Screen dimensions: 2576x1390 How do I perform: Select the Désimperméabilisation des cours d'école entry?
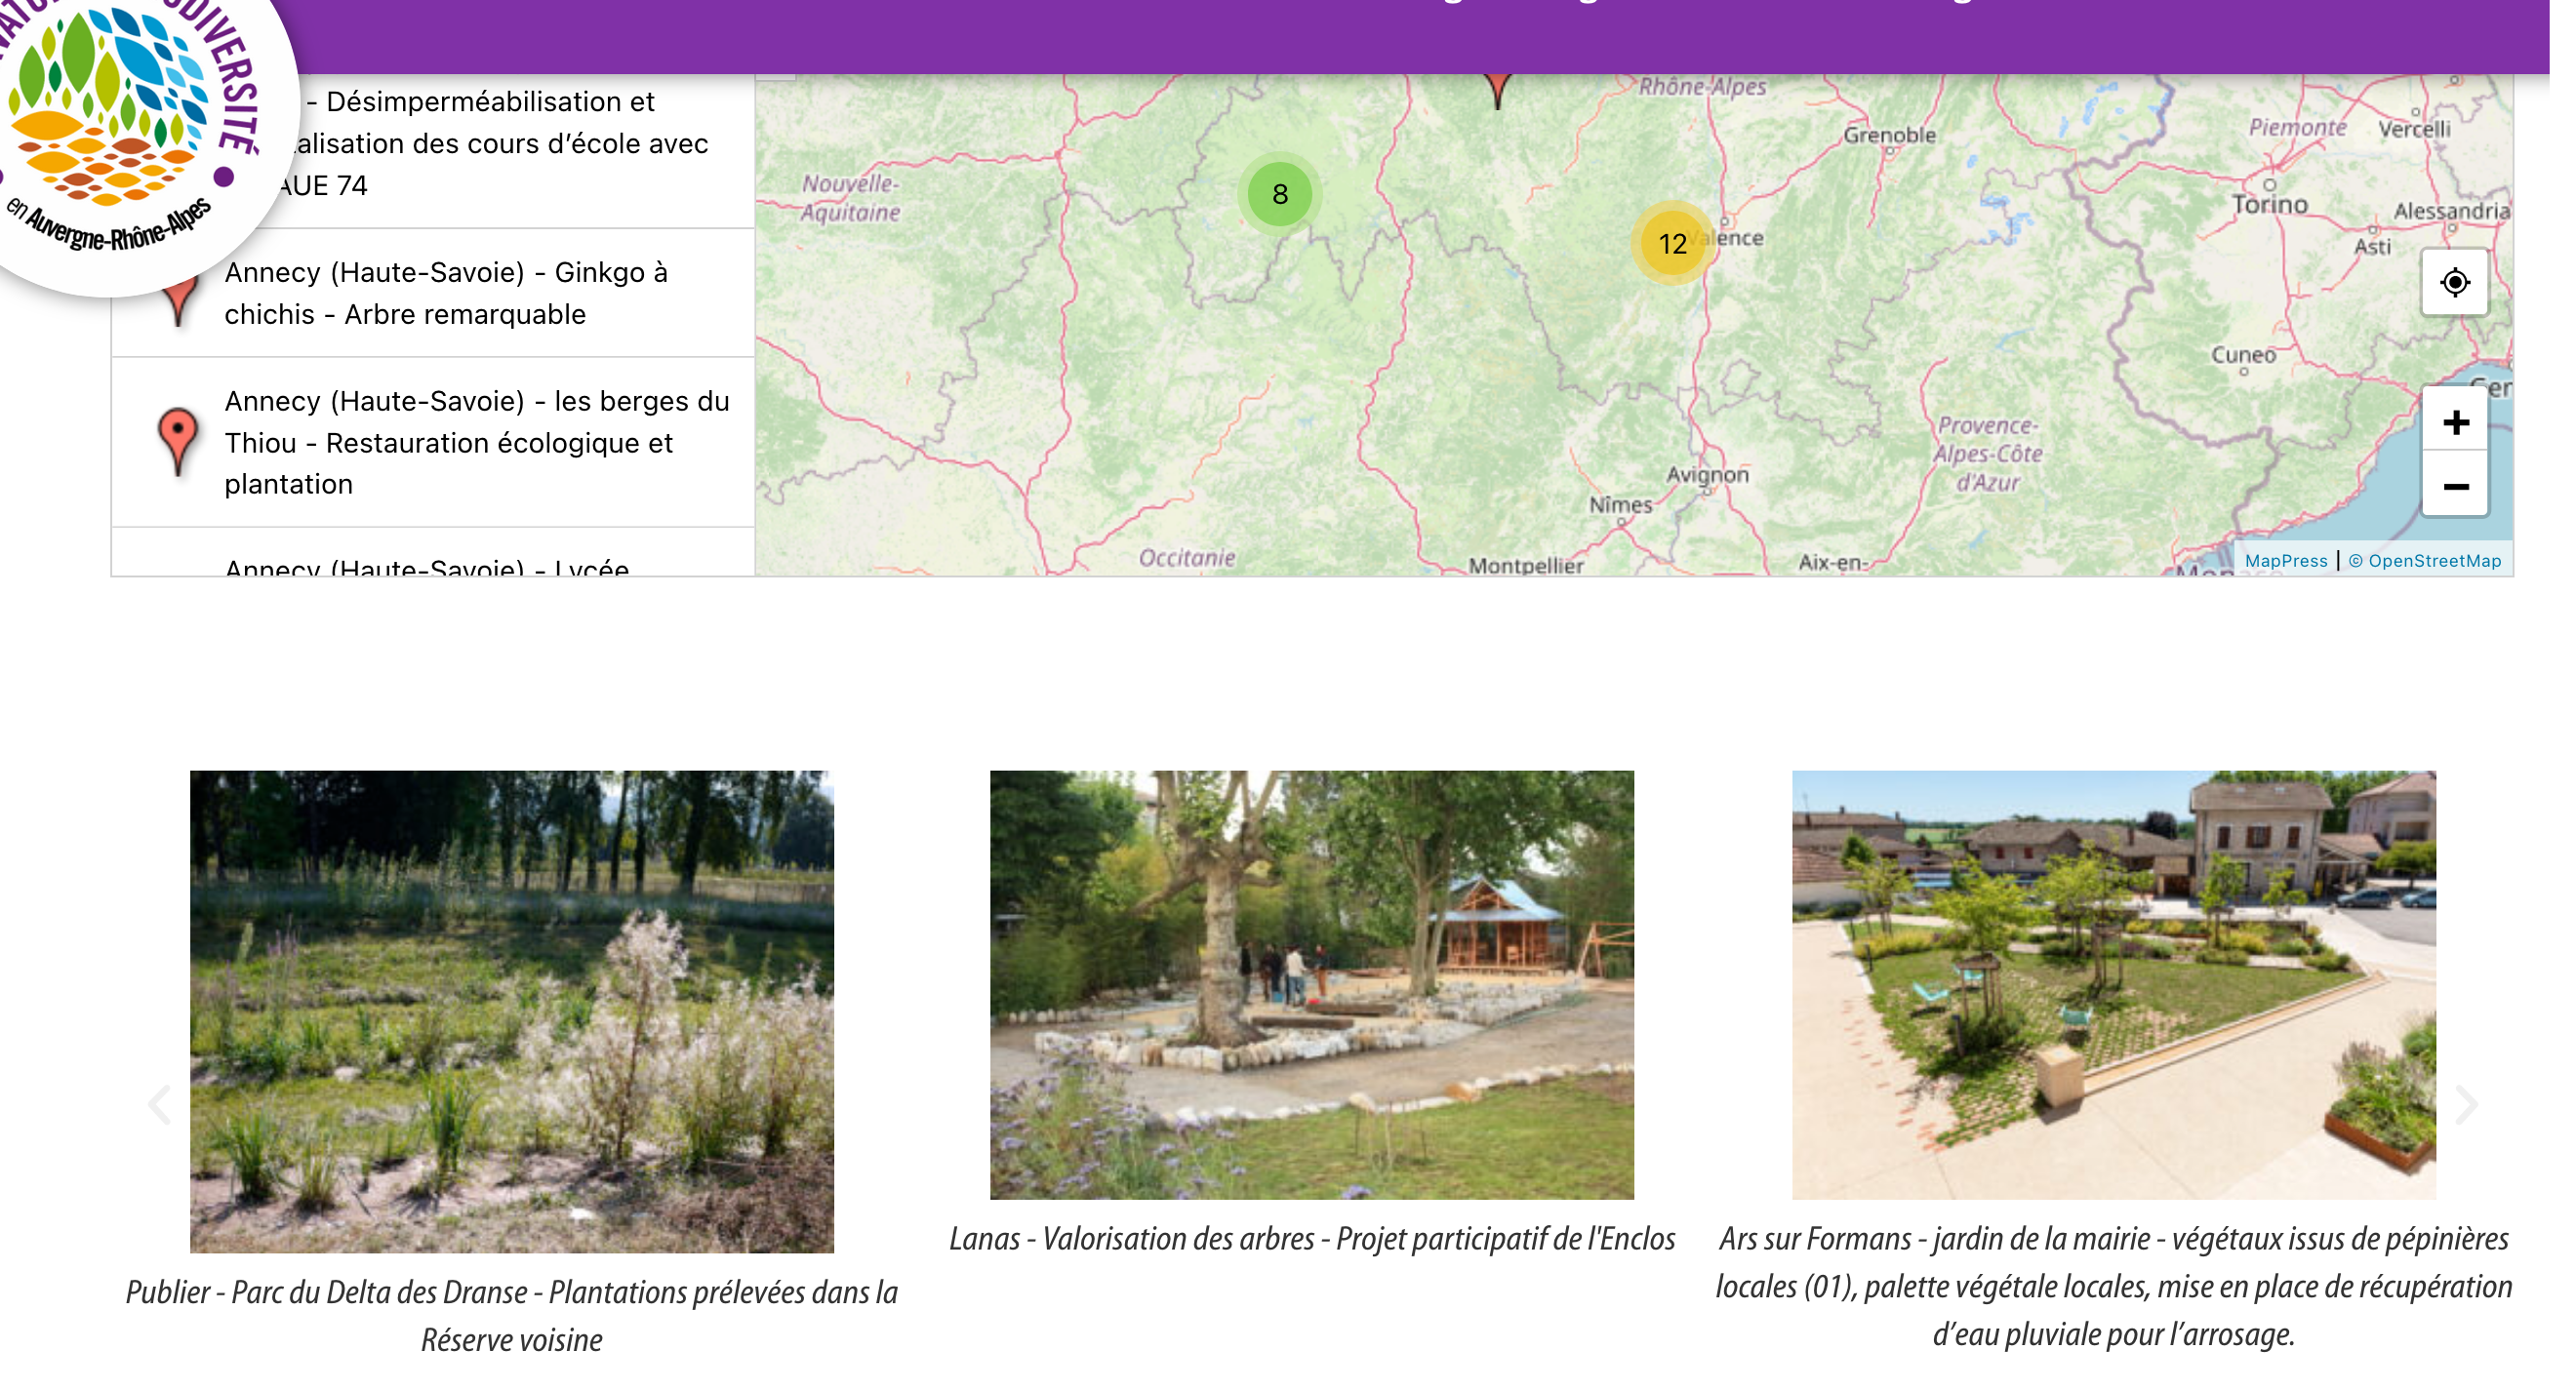(433, 150)
